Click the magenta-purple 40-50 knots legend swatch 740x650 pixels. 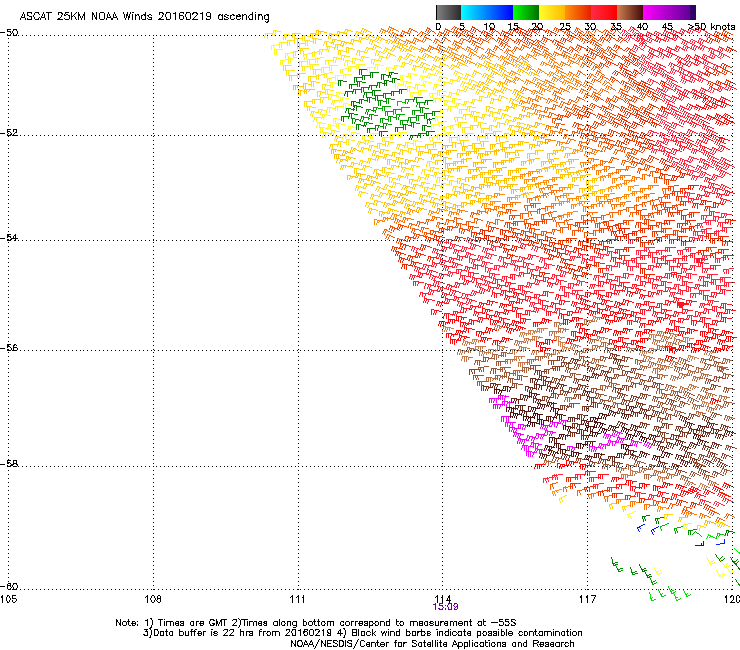click(669, 12)
